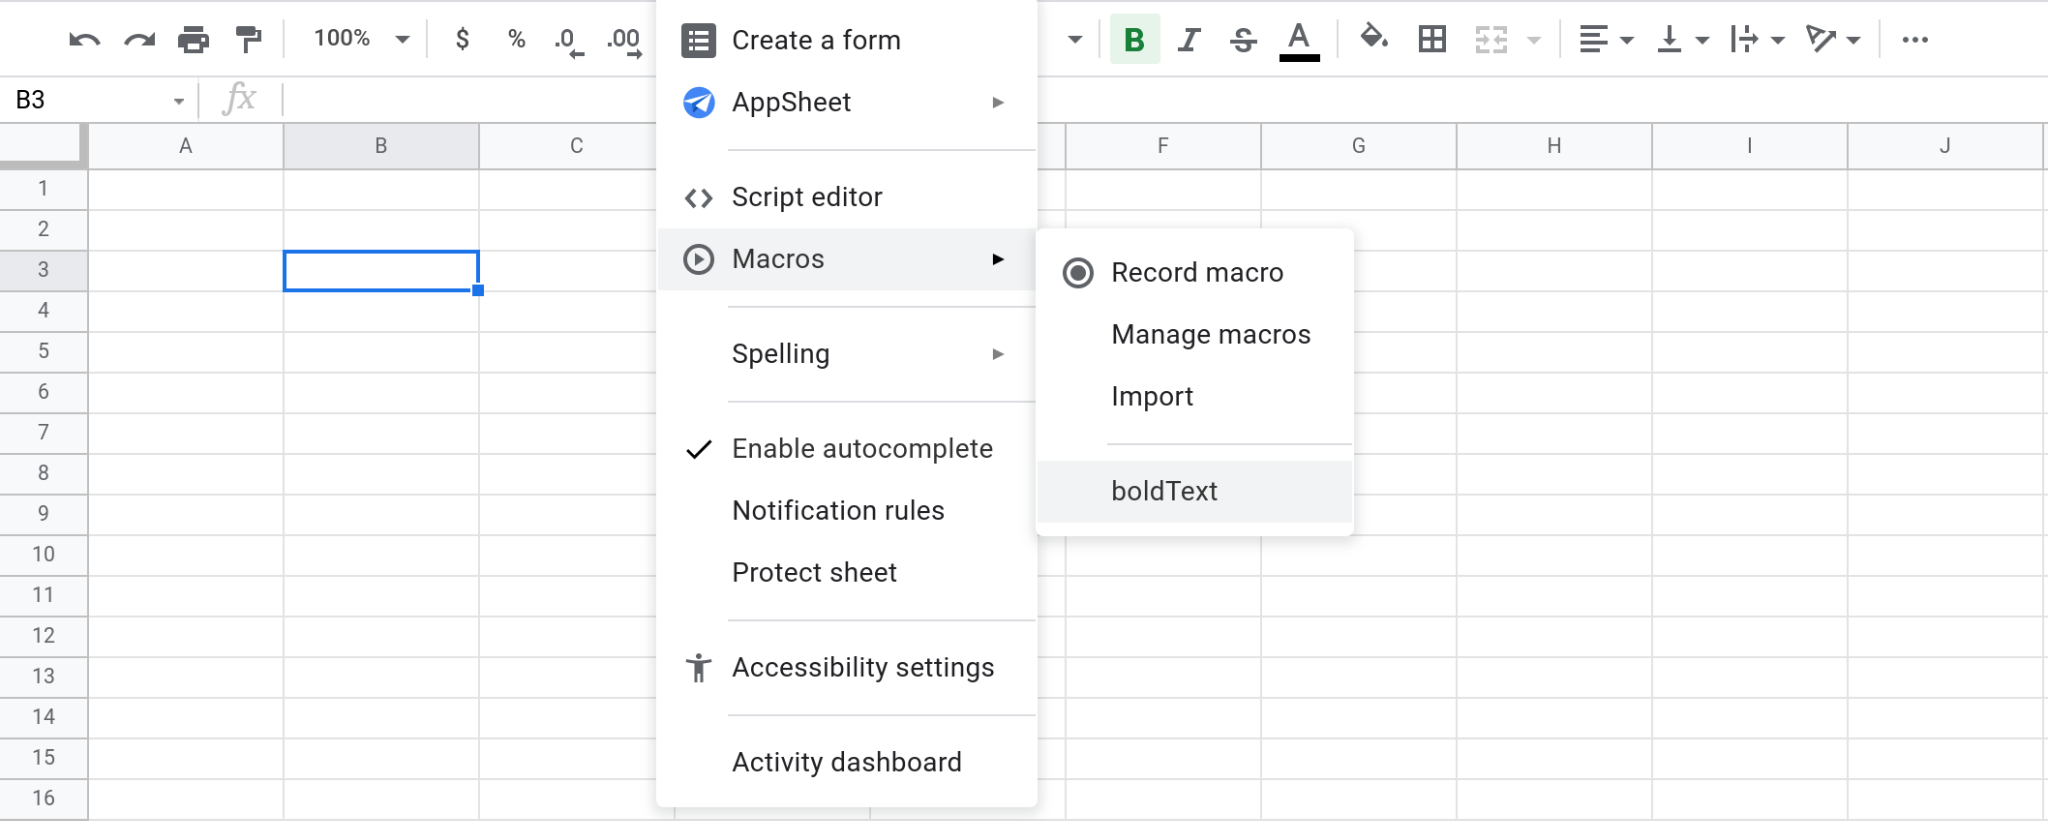
Task: Click the redo arrow icon
Action: click(x=139, y=40)
